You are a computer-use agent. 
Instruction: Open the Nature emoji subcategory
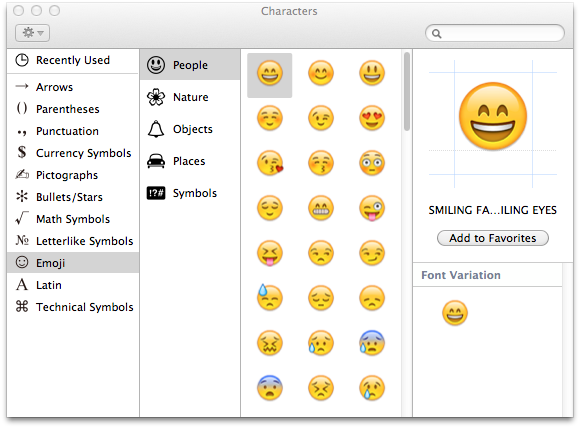point(190,97)
